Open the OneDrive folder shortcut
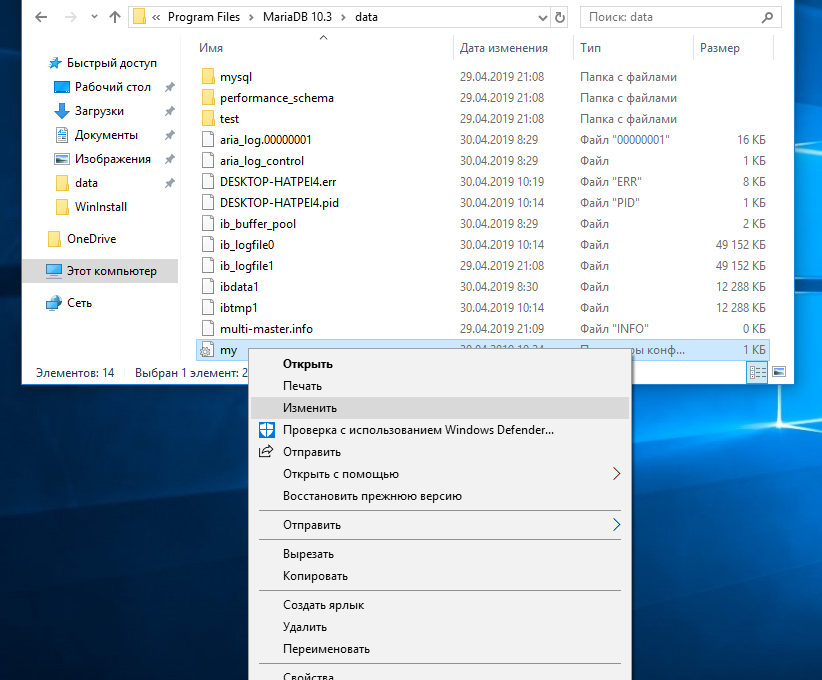This screenshot has height=680, width=822. tap(91, 239)
